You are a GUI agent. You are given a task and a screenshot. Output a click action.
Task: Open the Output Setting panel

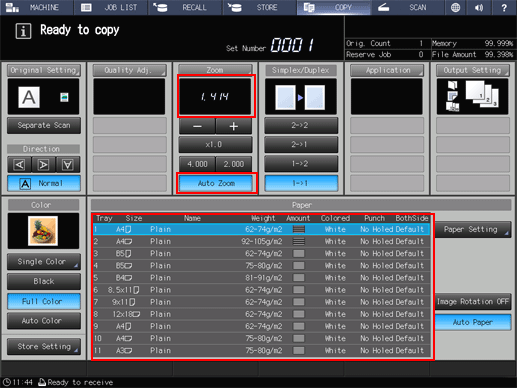click(472, 70)
